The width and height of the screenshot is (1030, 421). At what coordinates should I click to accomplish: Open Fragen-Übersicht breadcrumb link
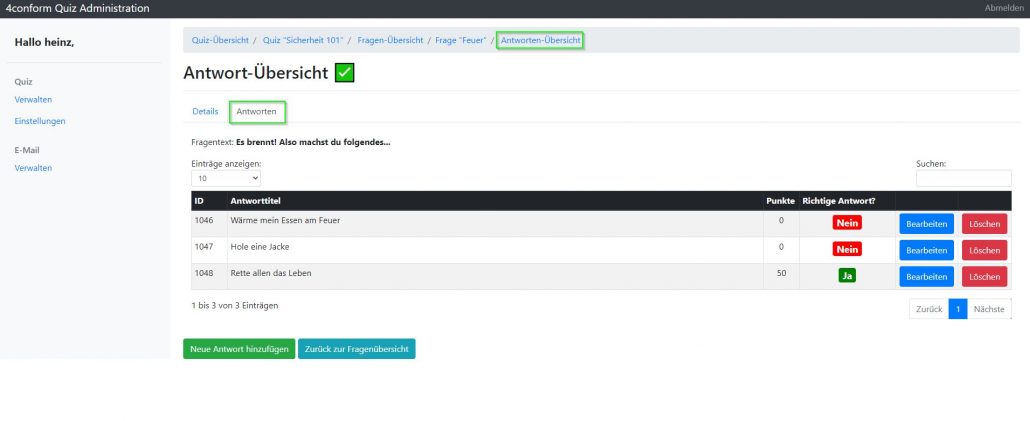[x=391, y=40]
